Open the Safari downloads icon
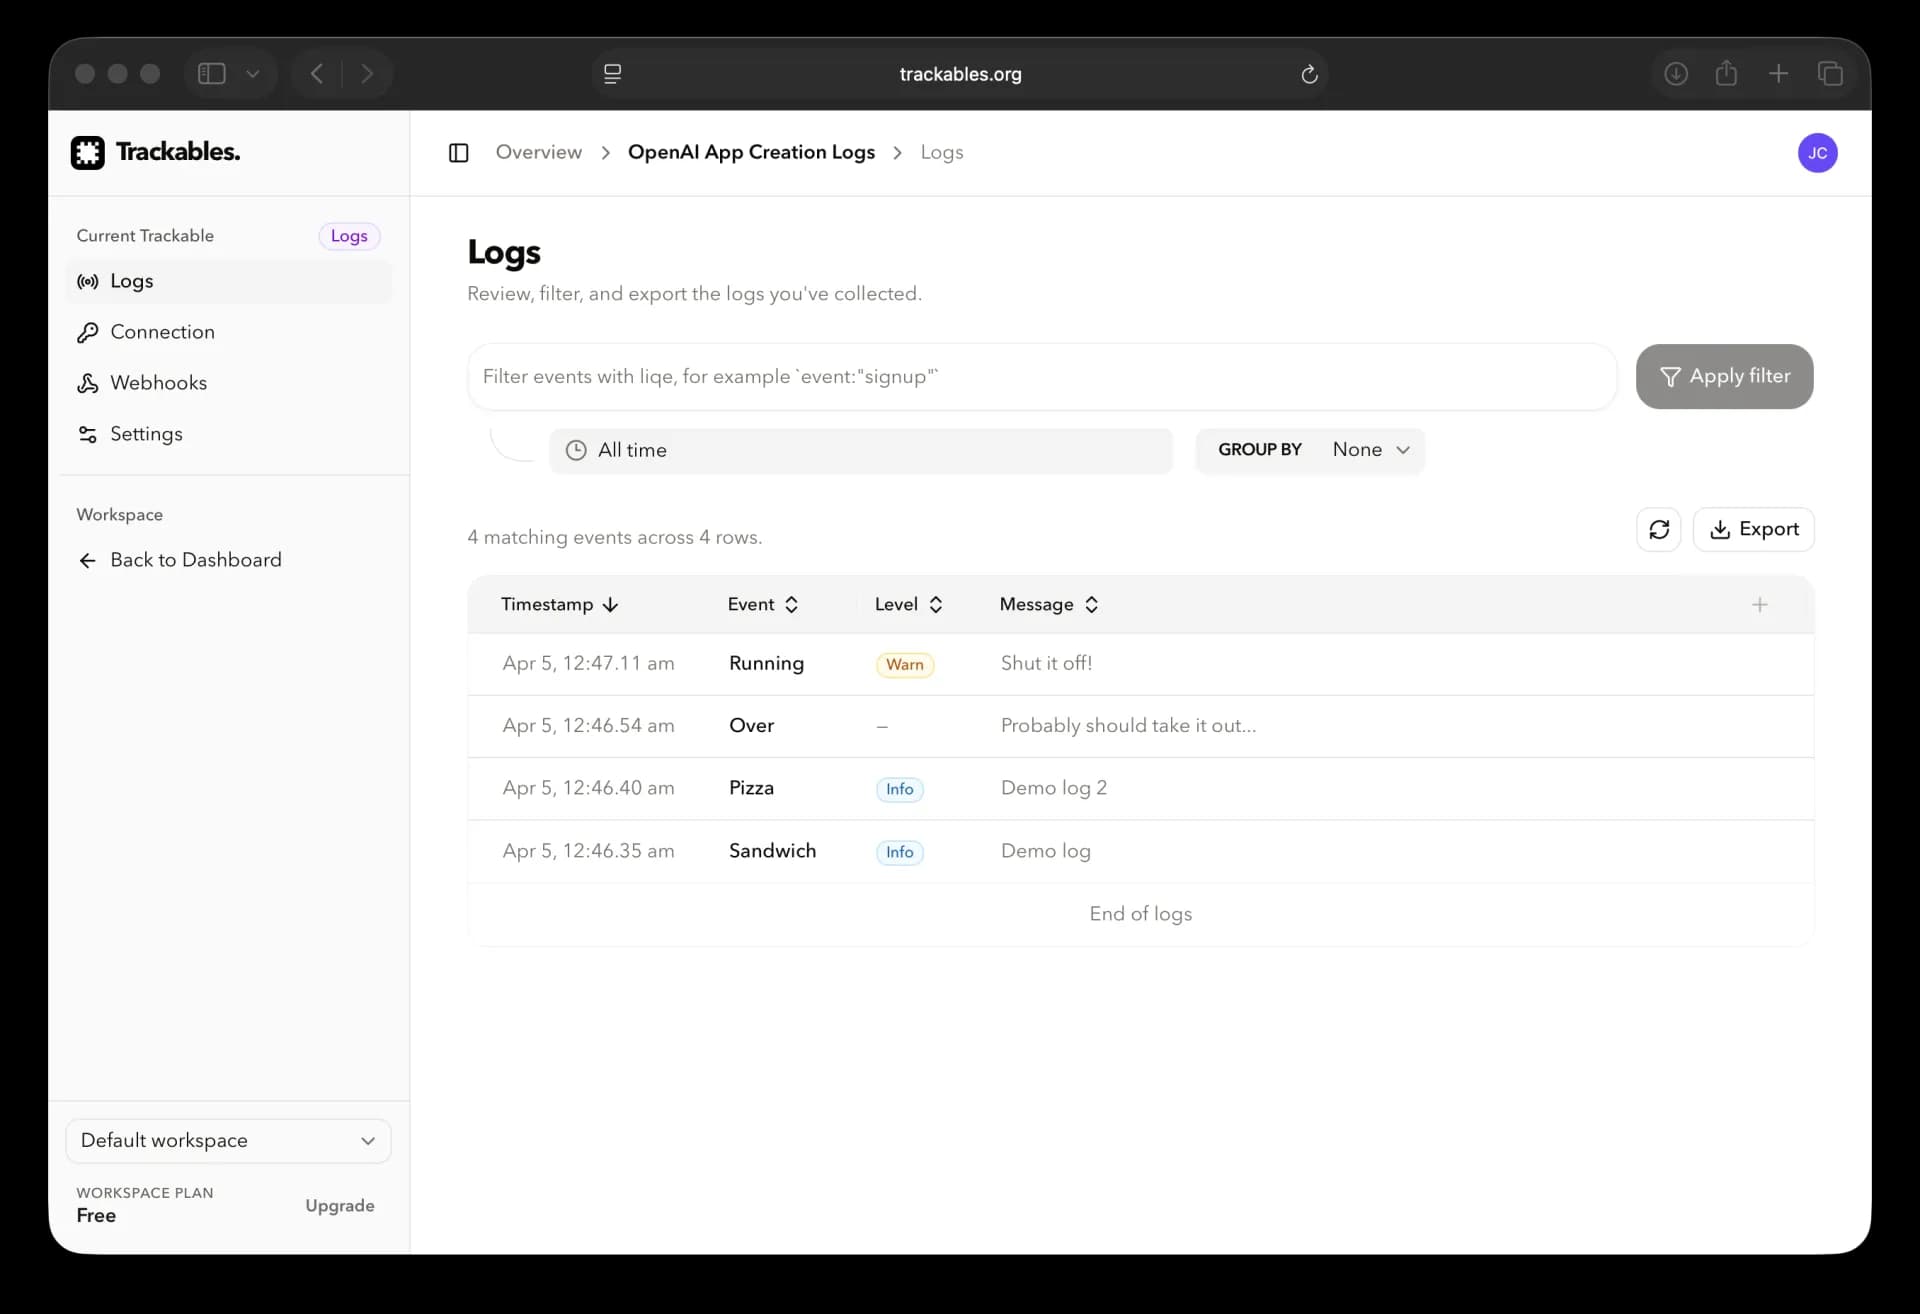This screenshot has width=1920, height=1314. [x=1675, y=74]
